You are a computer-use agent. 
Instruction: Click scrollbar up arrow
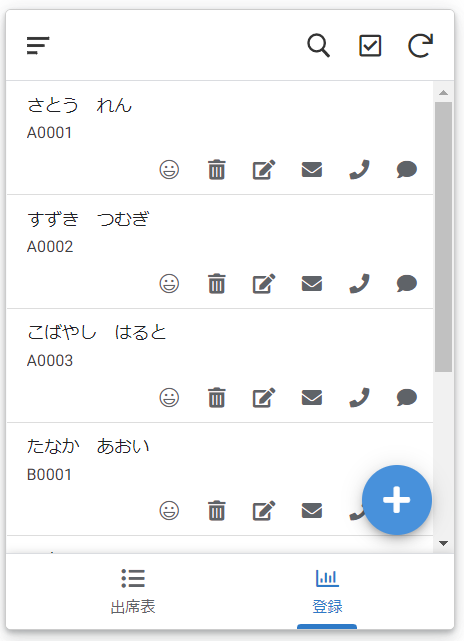pyautogui.click(x=443, y=93)
